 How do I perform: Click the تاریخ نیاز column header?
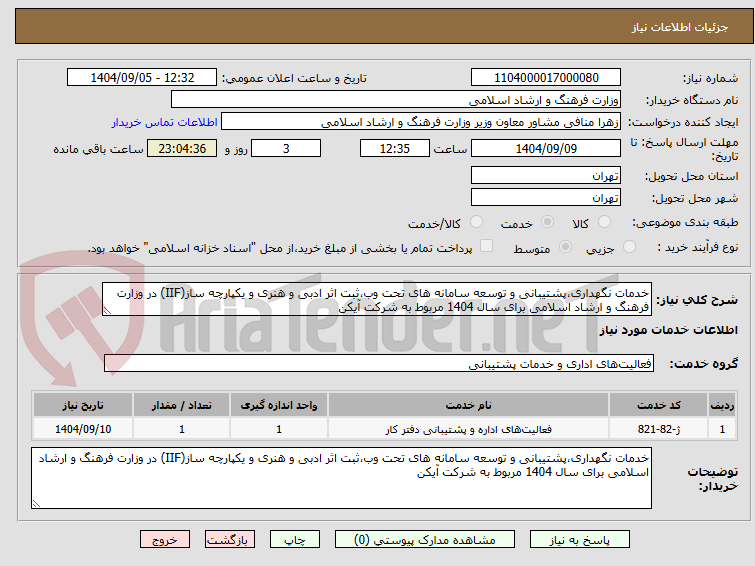pos(83,405)
